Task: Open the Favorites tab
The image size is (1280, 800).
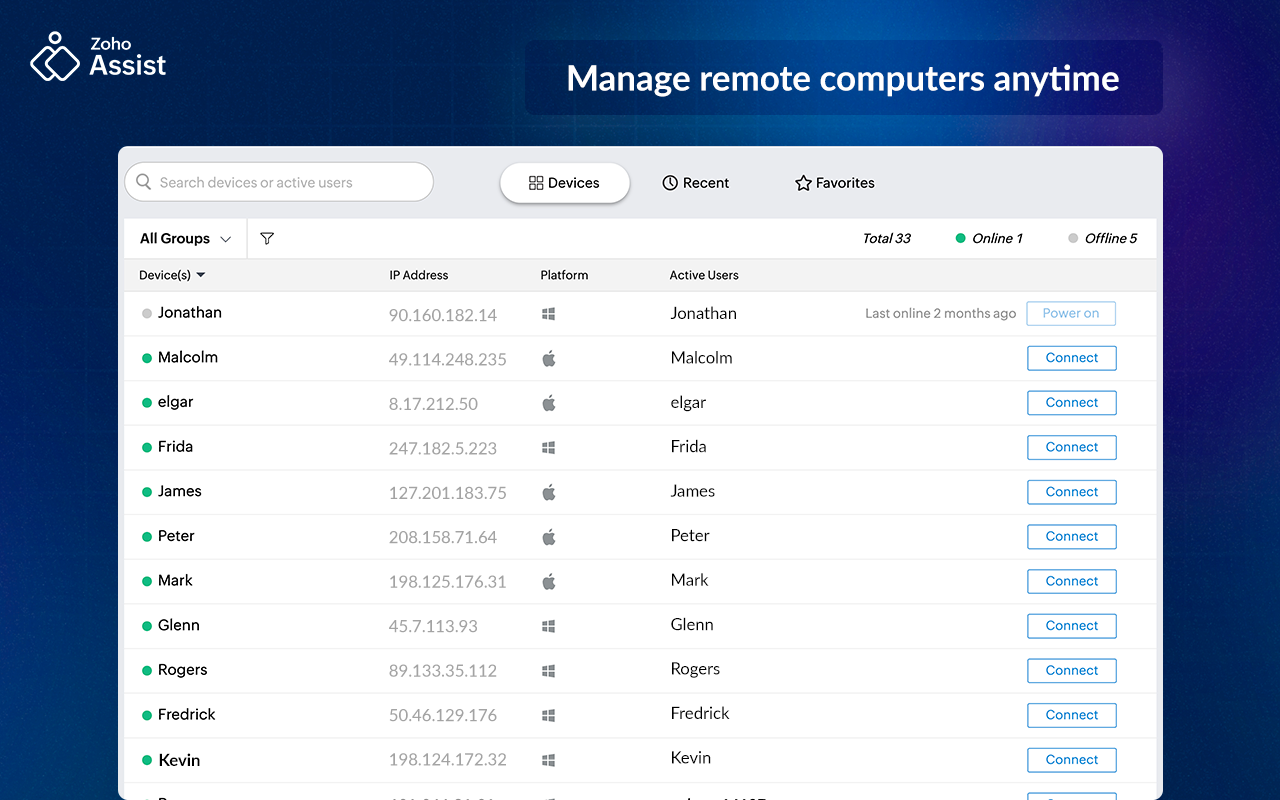Action: 834,183
